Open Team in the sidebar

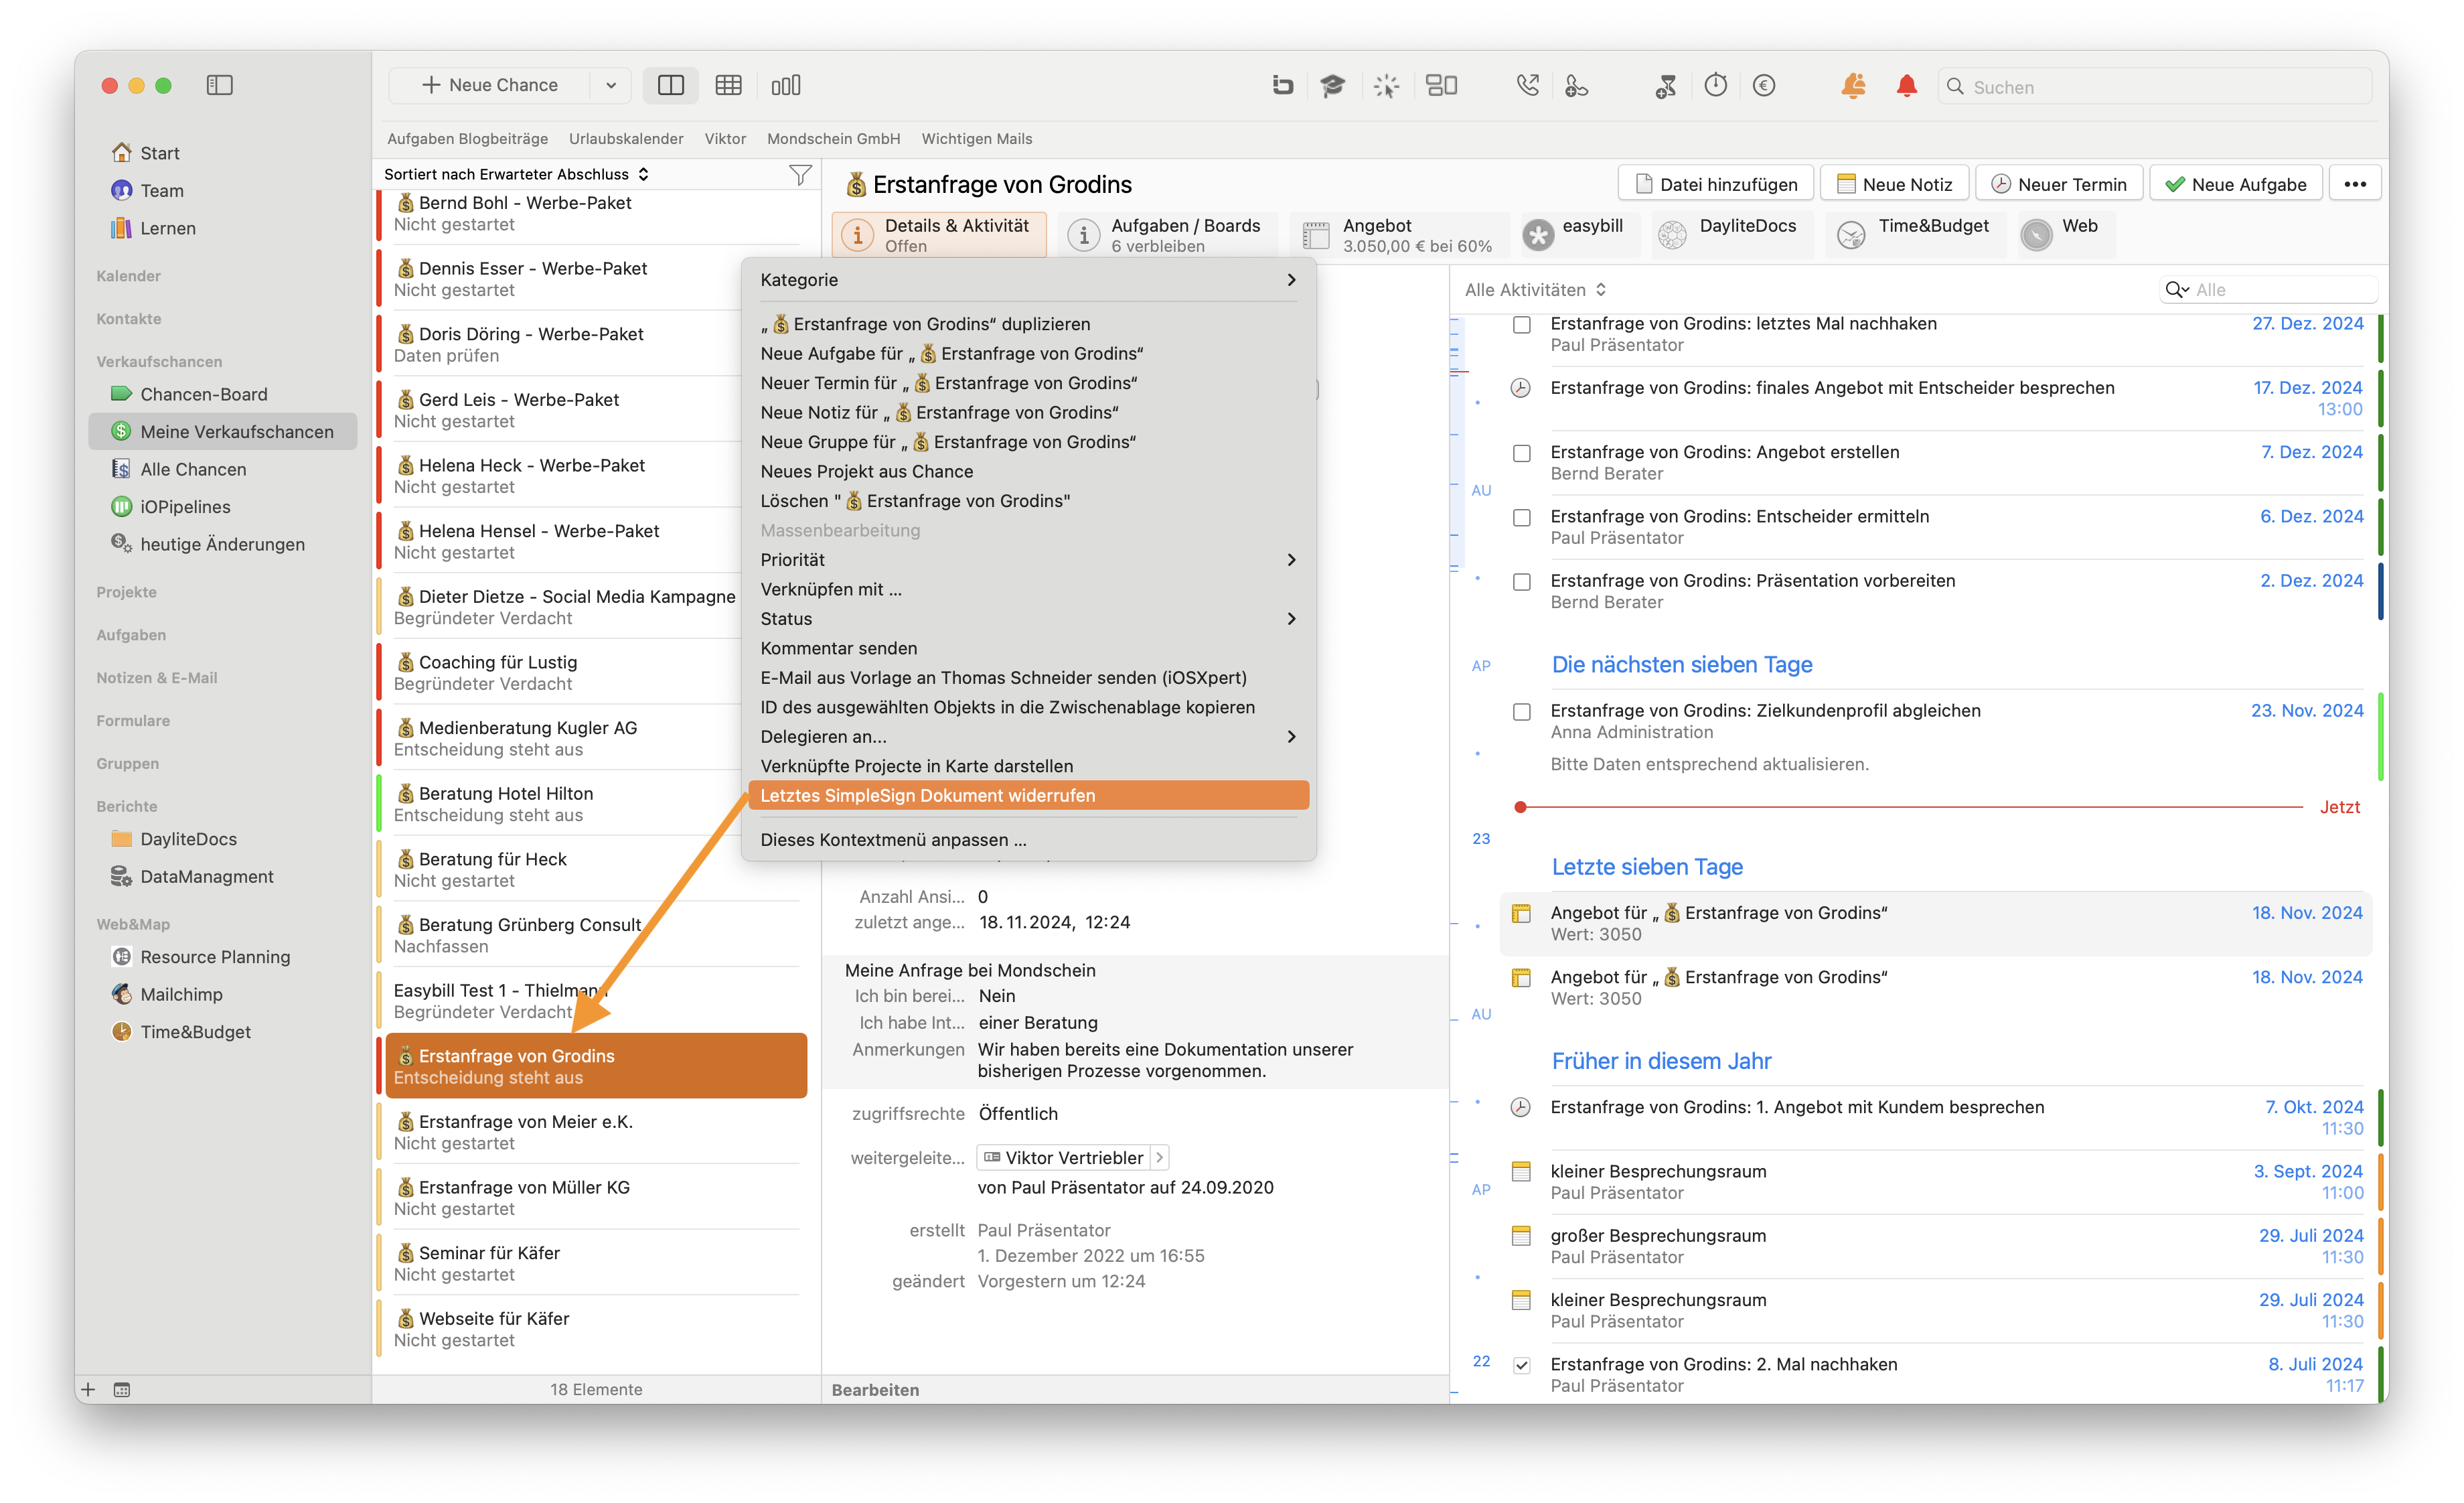[161, 190]
